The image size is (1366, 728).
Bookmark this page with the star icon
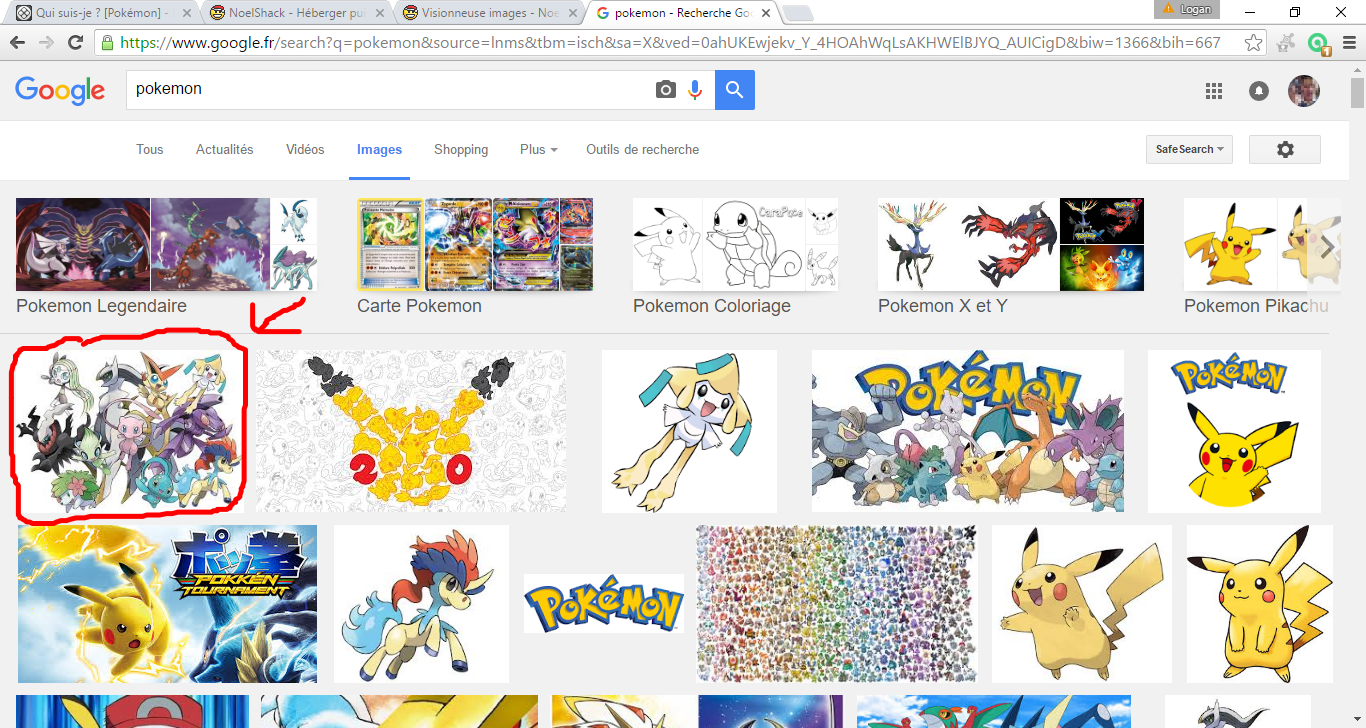click(x=1254, y=43)
